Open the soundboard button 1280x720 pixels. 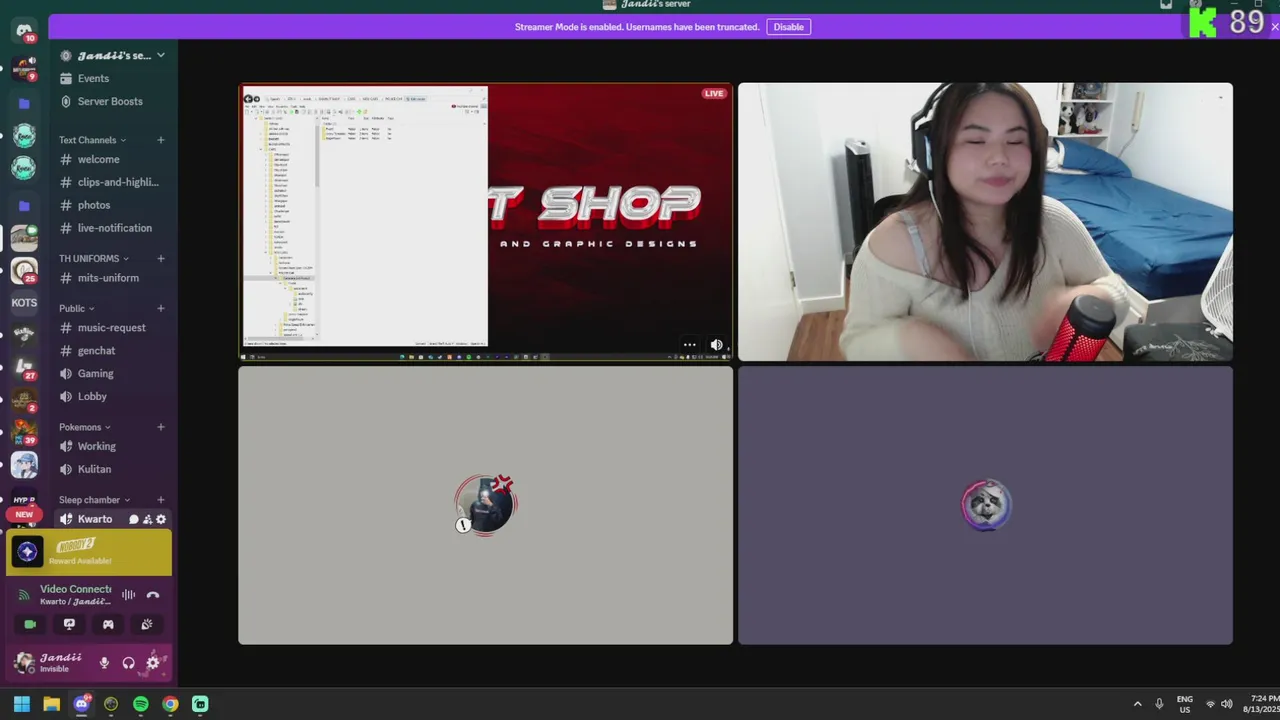[147, 624]
